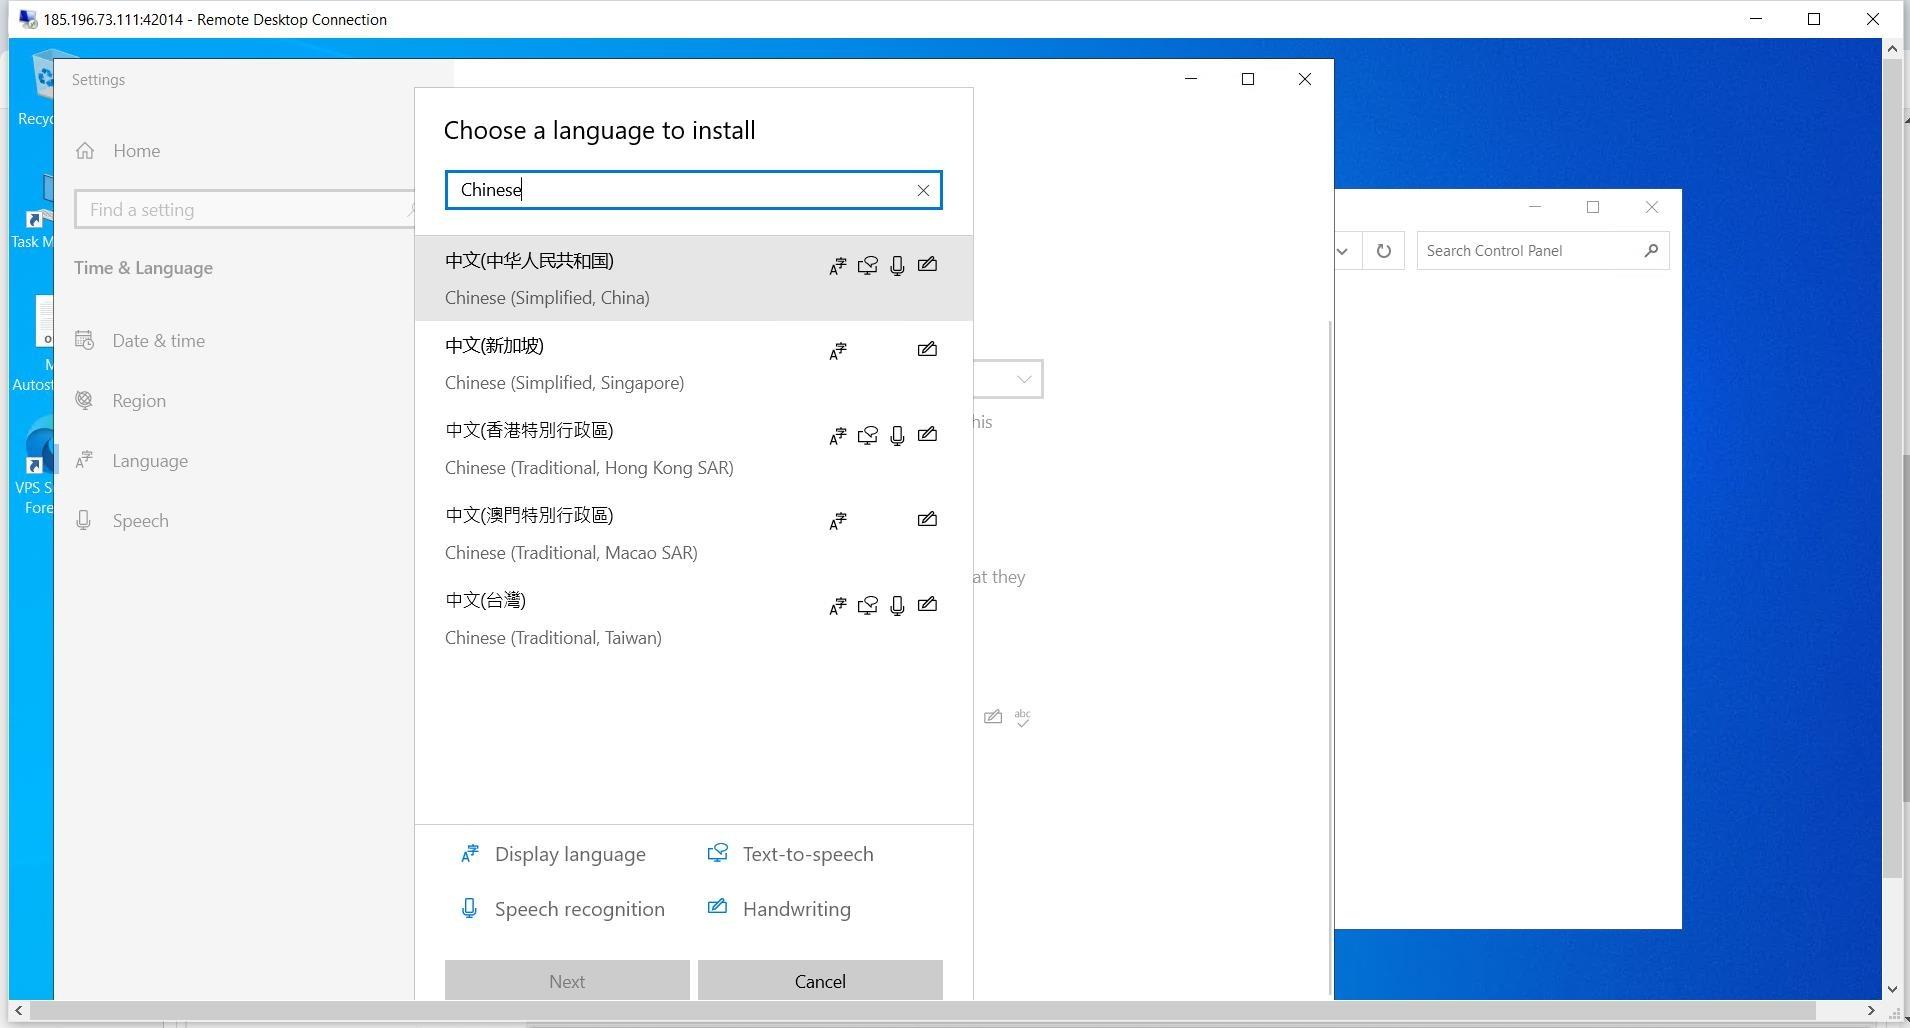Click handwriting icon for Taiwan row
This screenshot has height=1028, width=1910.
pos(927,604)
